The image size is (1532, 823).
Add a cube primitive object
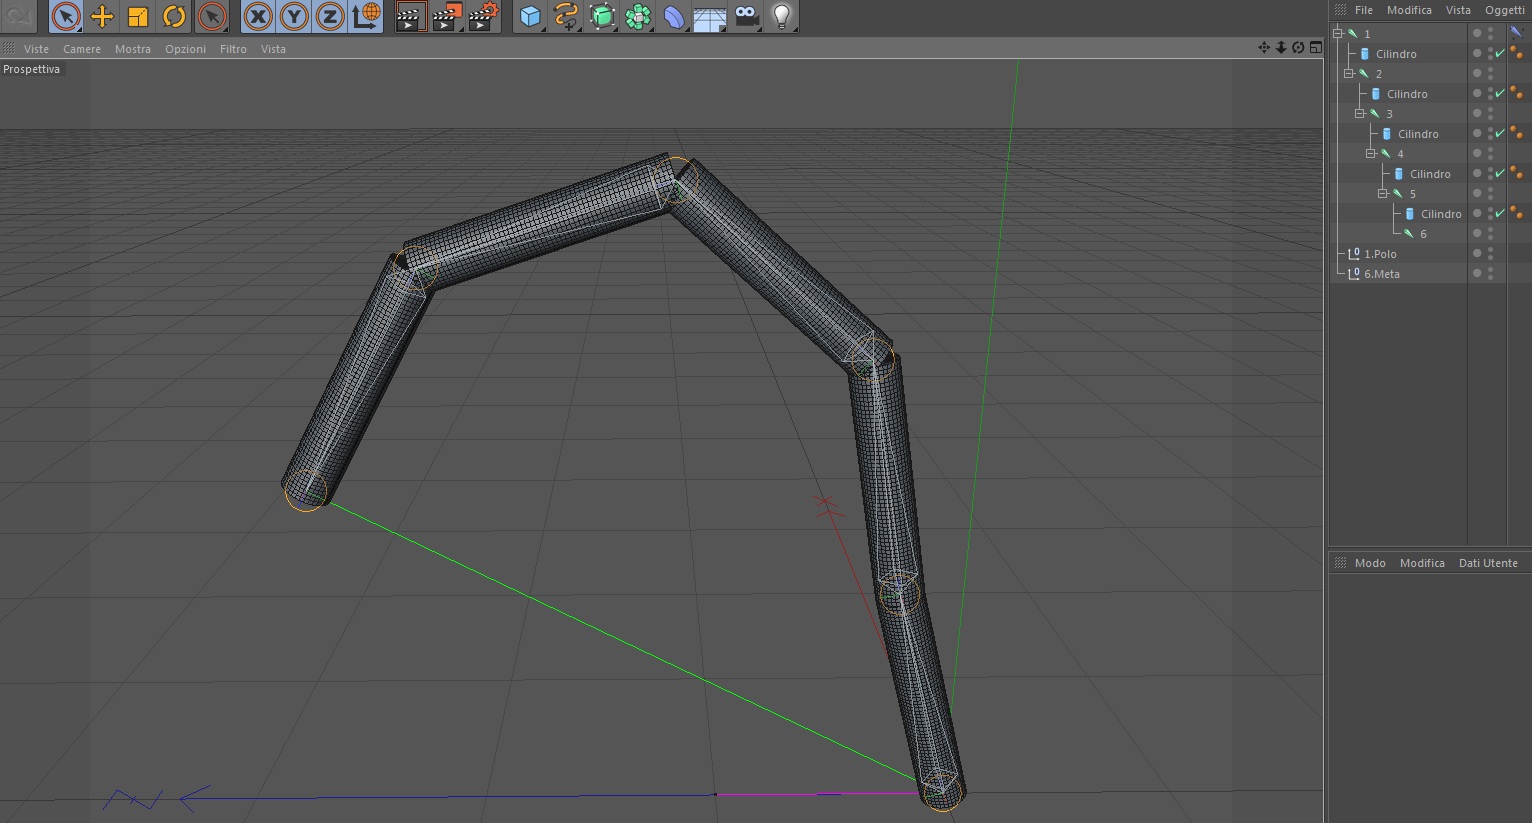(x=530, y=16)
